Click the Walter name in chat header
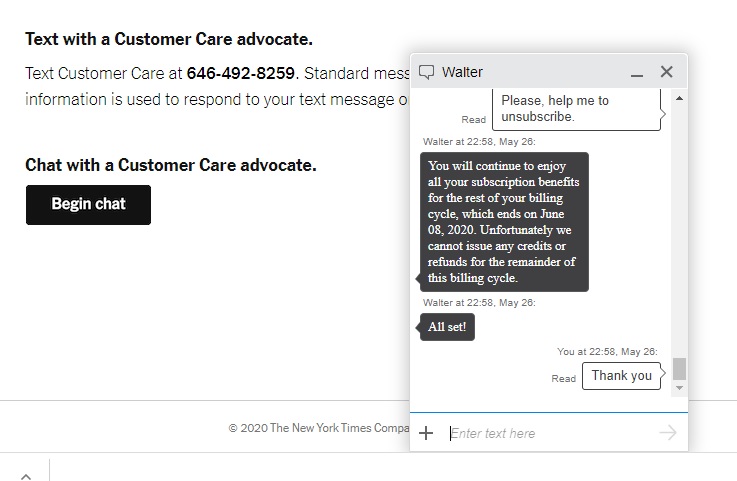This screenshot has width=737, height=481. click(462, 72)
